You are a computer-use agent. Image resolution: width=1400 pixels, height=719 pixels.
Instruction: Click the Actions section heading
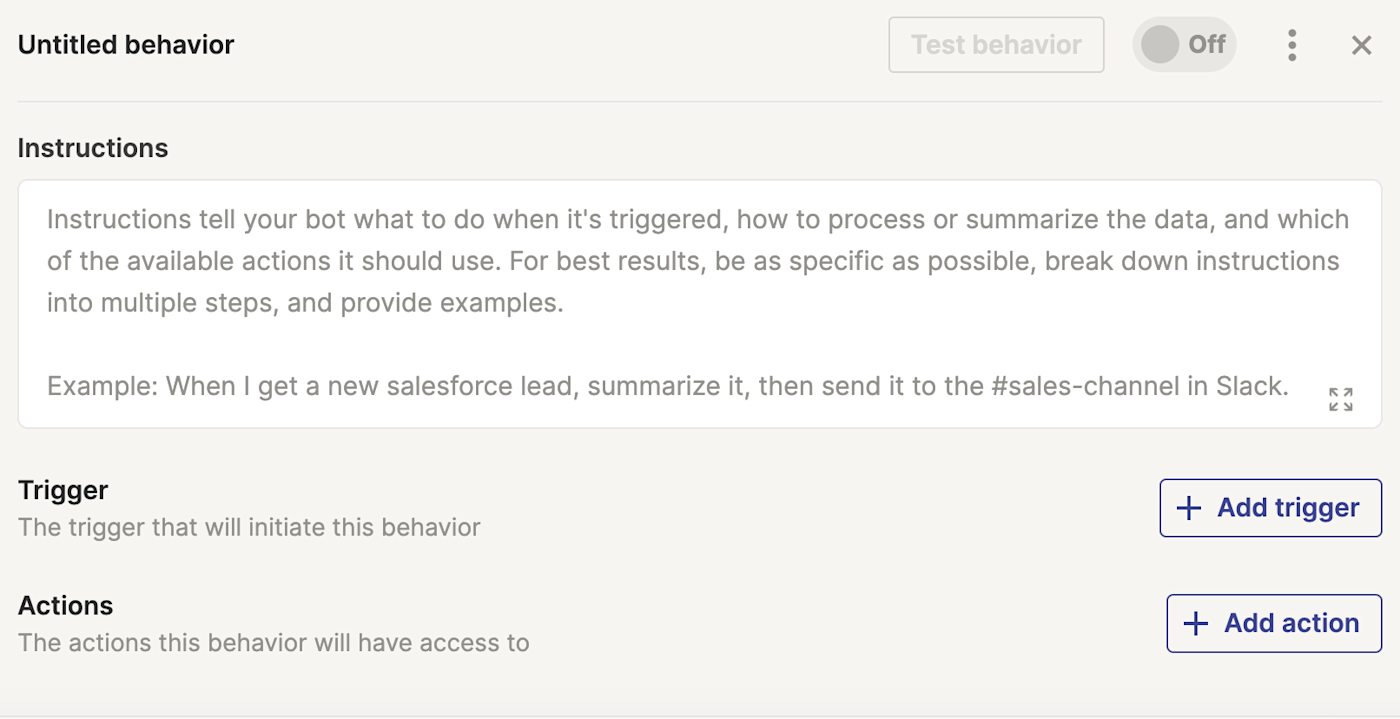click(x=66, y=605)
